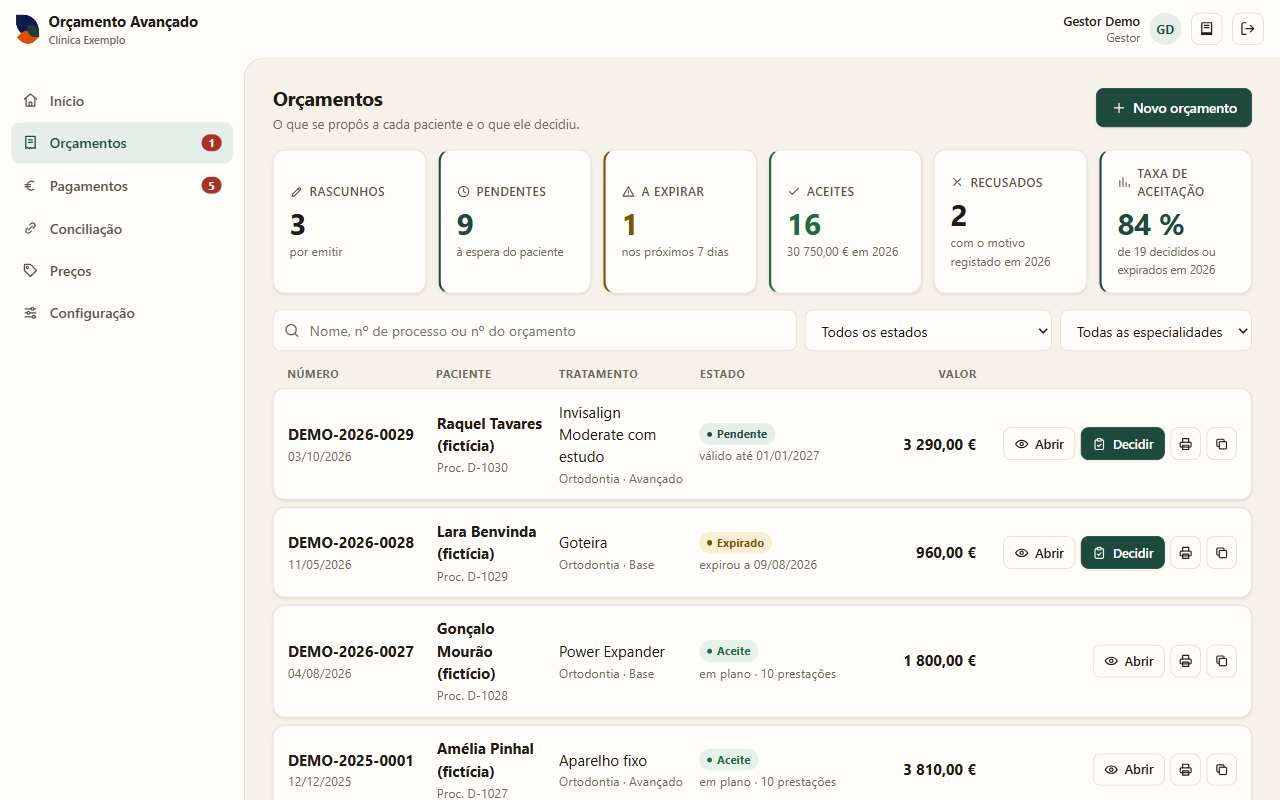This screenshot has height=800, width=1280.
Task: Click the book icon in the header
Action: pos(1206,29)
